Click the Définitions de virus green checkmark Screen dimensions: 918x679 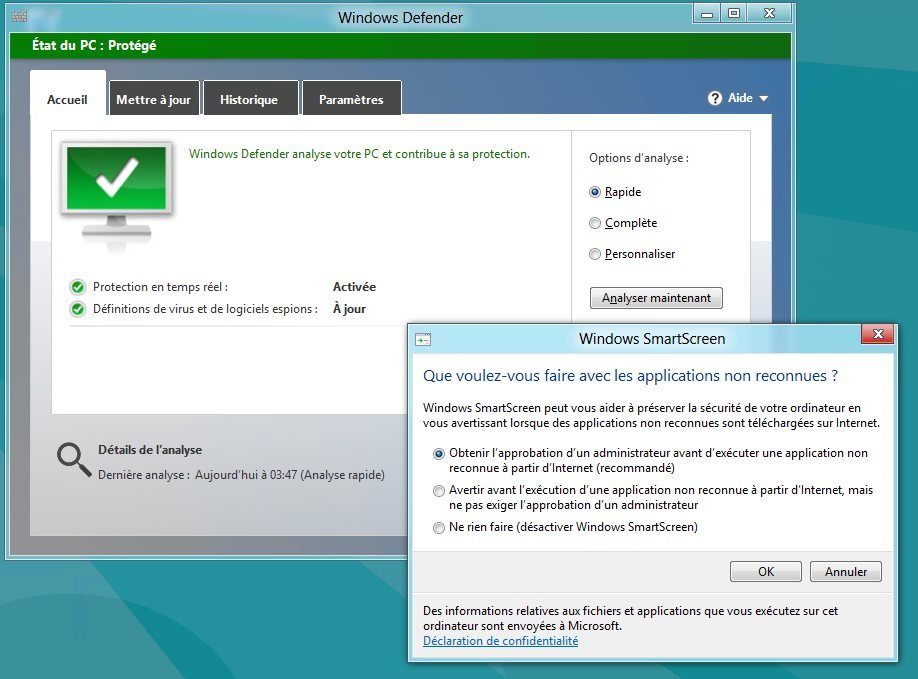click(x=77, y=309)
